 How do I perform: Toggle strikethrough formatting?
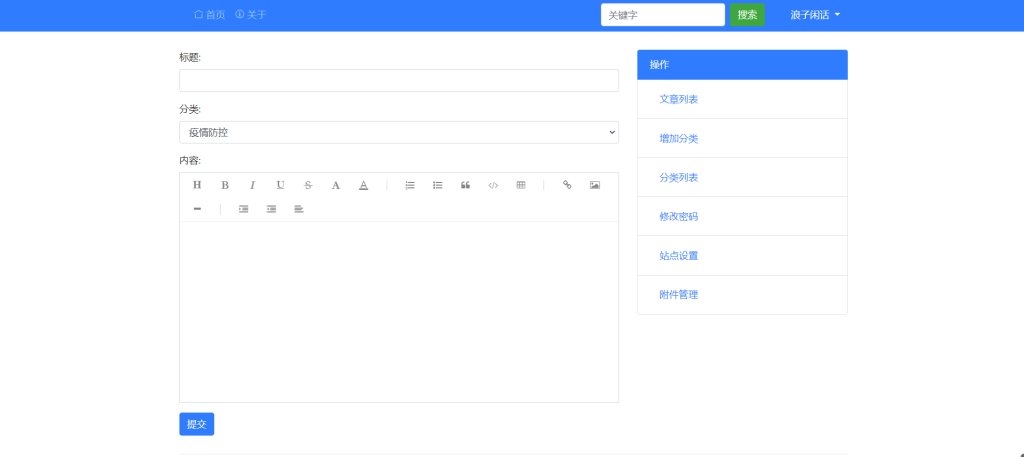tap(308, 185)
